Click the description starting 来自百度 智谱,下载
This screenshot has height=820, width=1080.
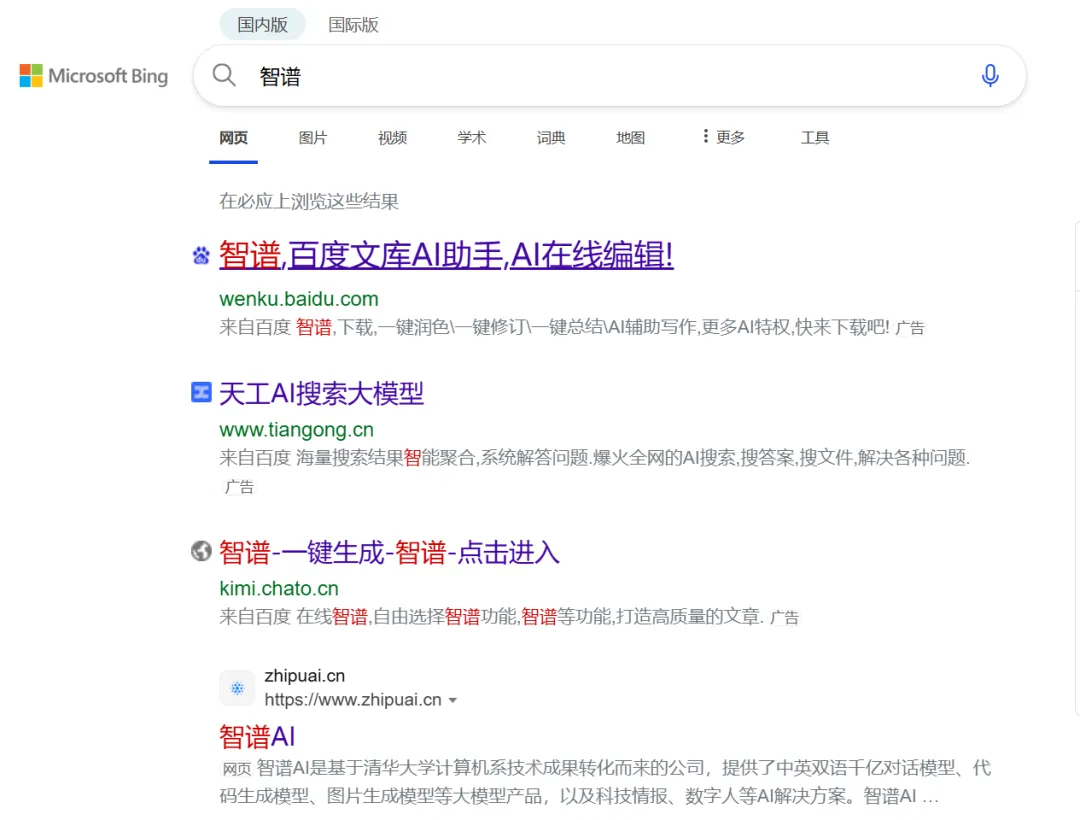(554, 327)
